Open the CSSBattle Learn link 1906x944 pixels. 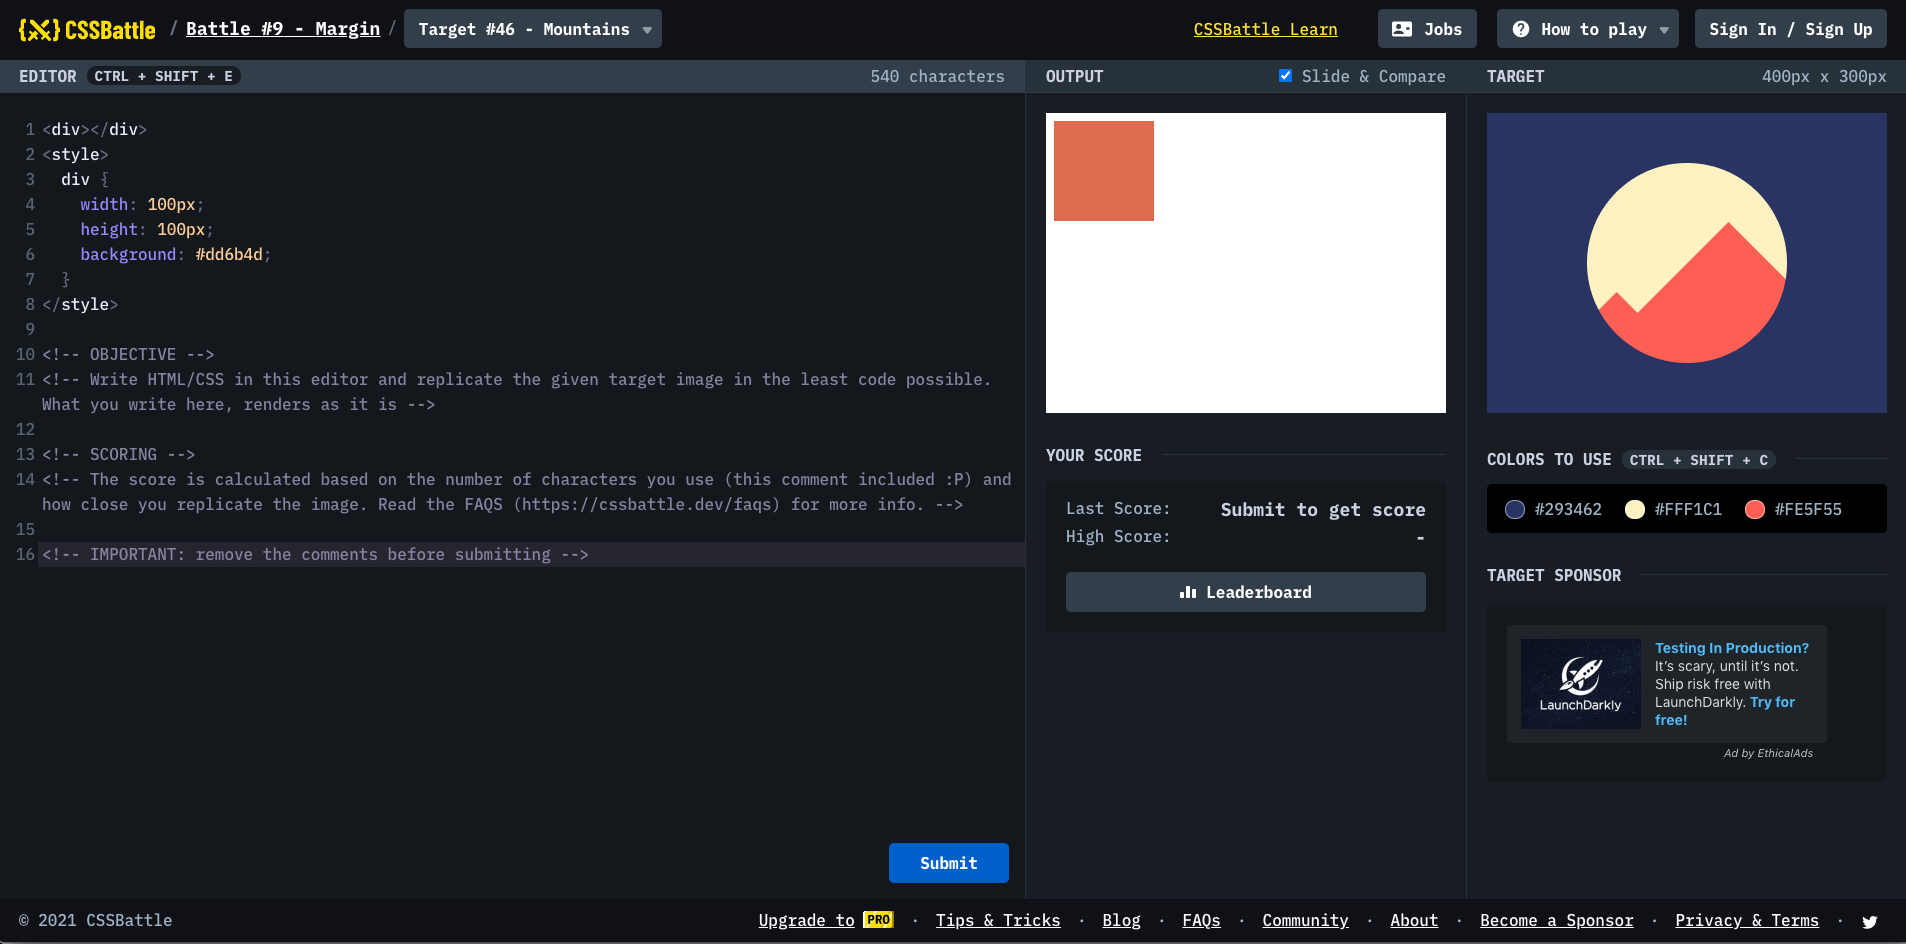click(x=1265, y=29)
